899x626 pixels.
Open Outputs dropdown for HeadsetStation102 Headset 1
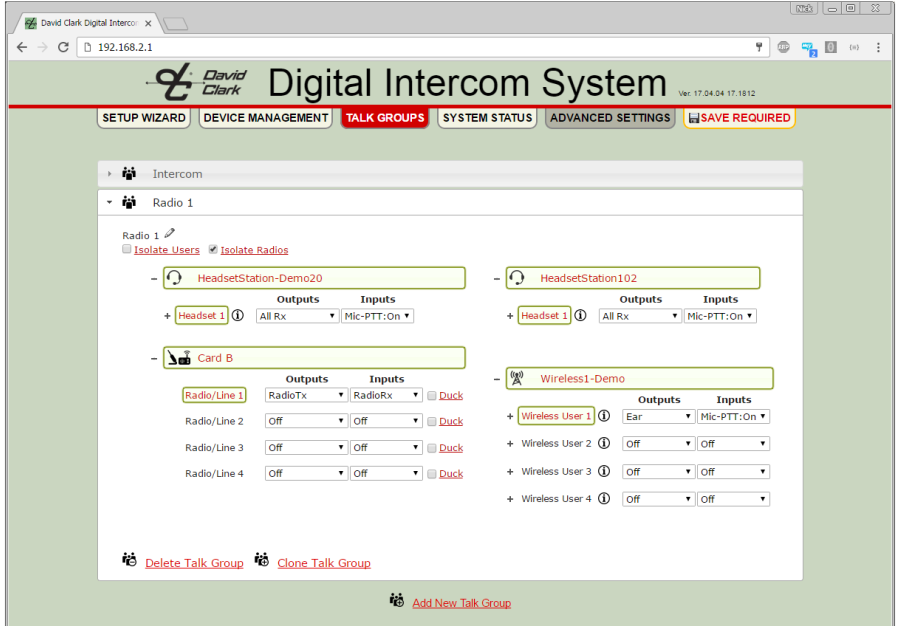click(x=640, y=316)
